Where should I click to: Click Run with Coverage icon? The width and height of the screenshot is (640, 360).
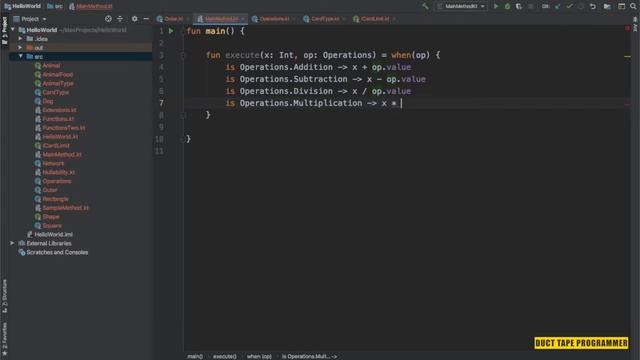519,6
